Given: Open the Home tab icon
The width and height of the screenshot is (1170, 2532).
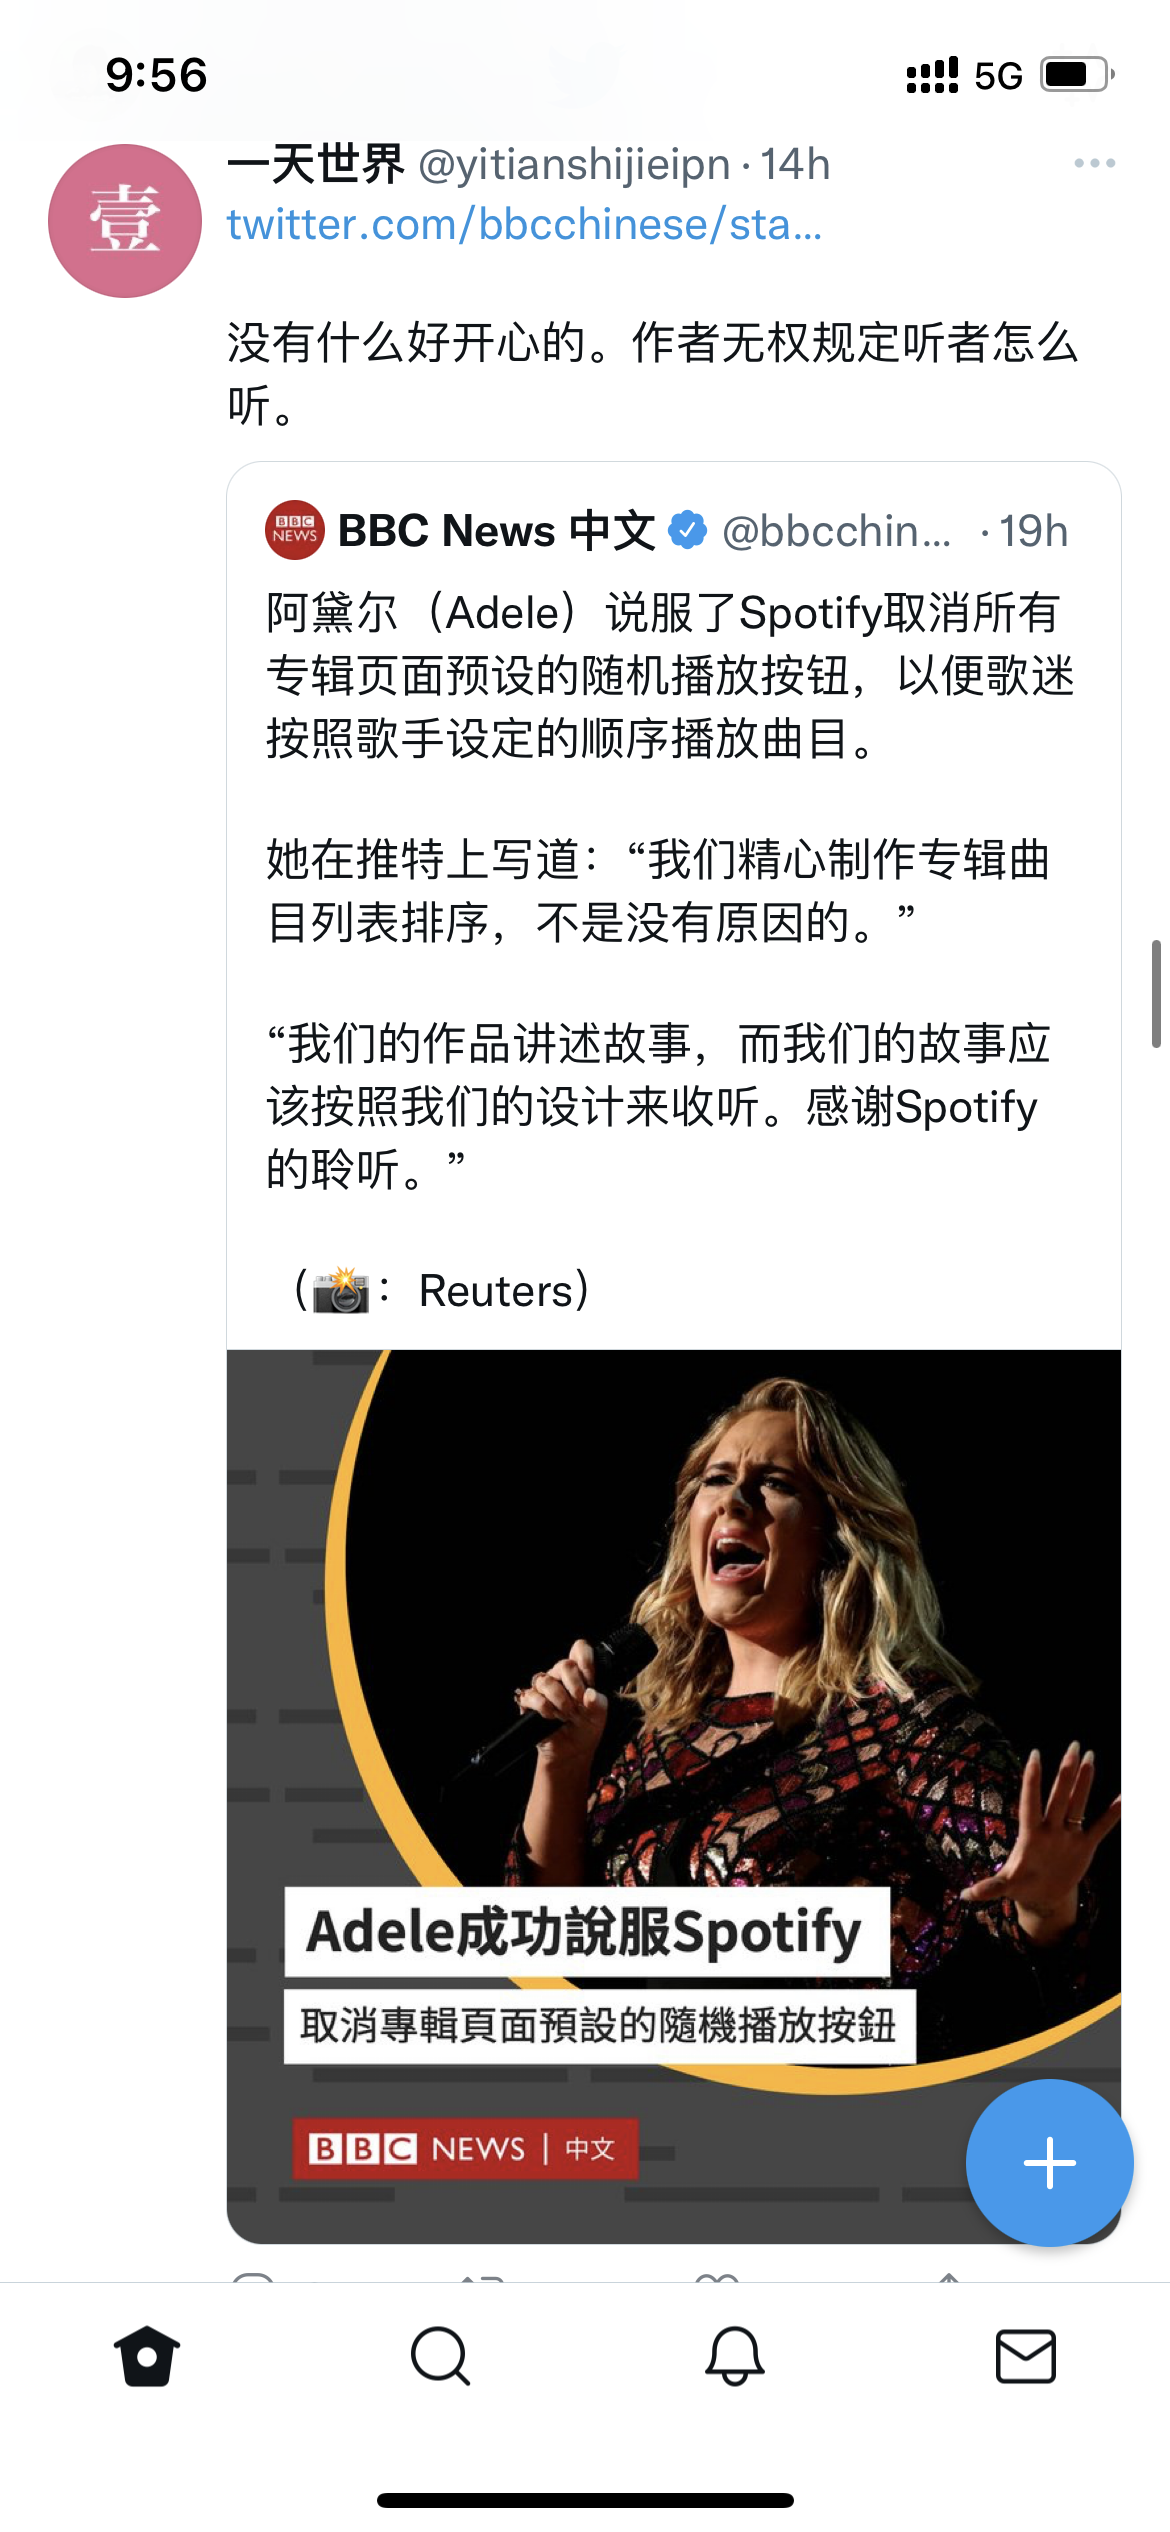Looking at the screenshot, I should click(147, 2356).
